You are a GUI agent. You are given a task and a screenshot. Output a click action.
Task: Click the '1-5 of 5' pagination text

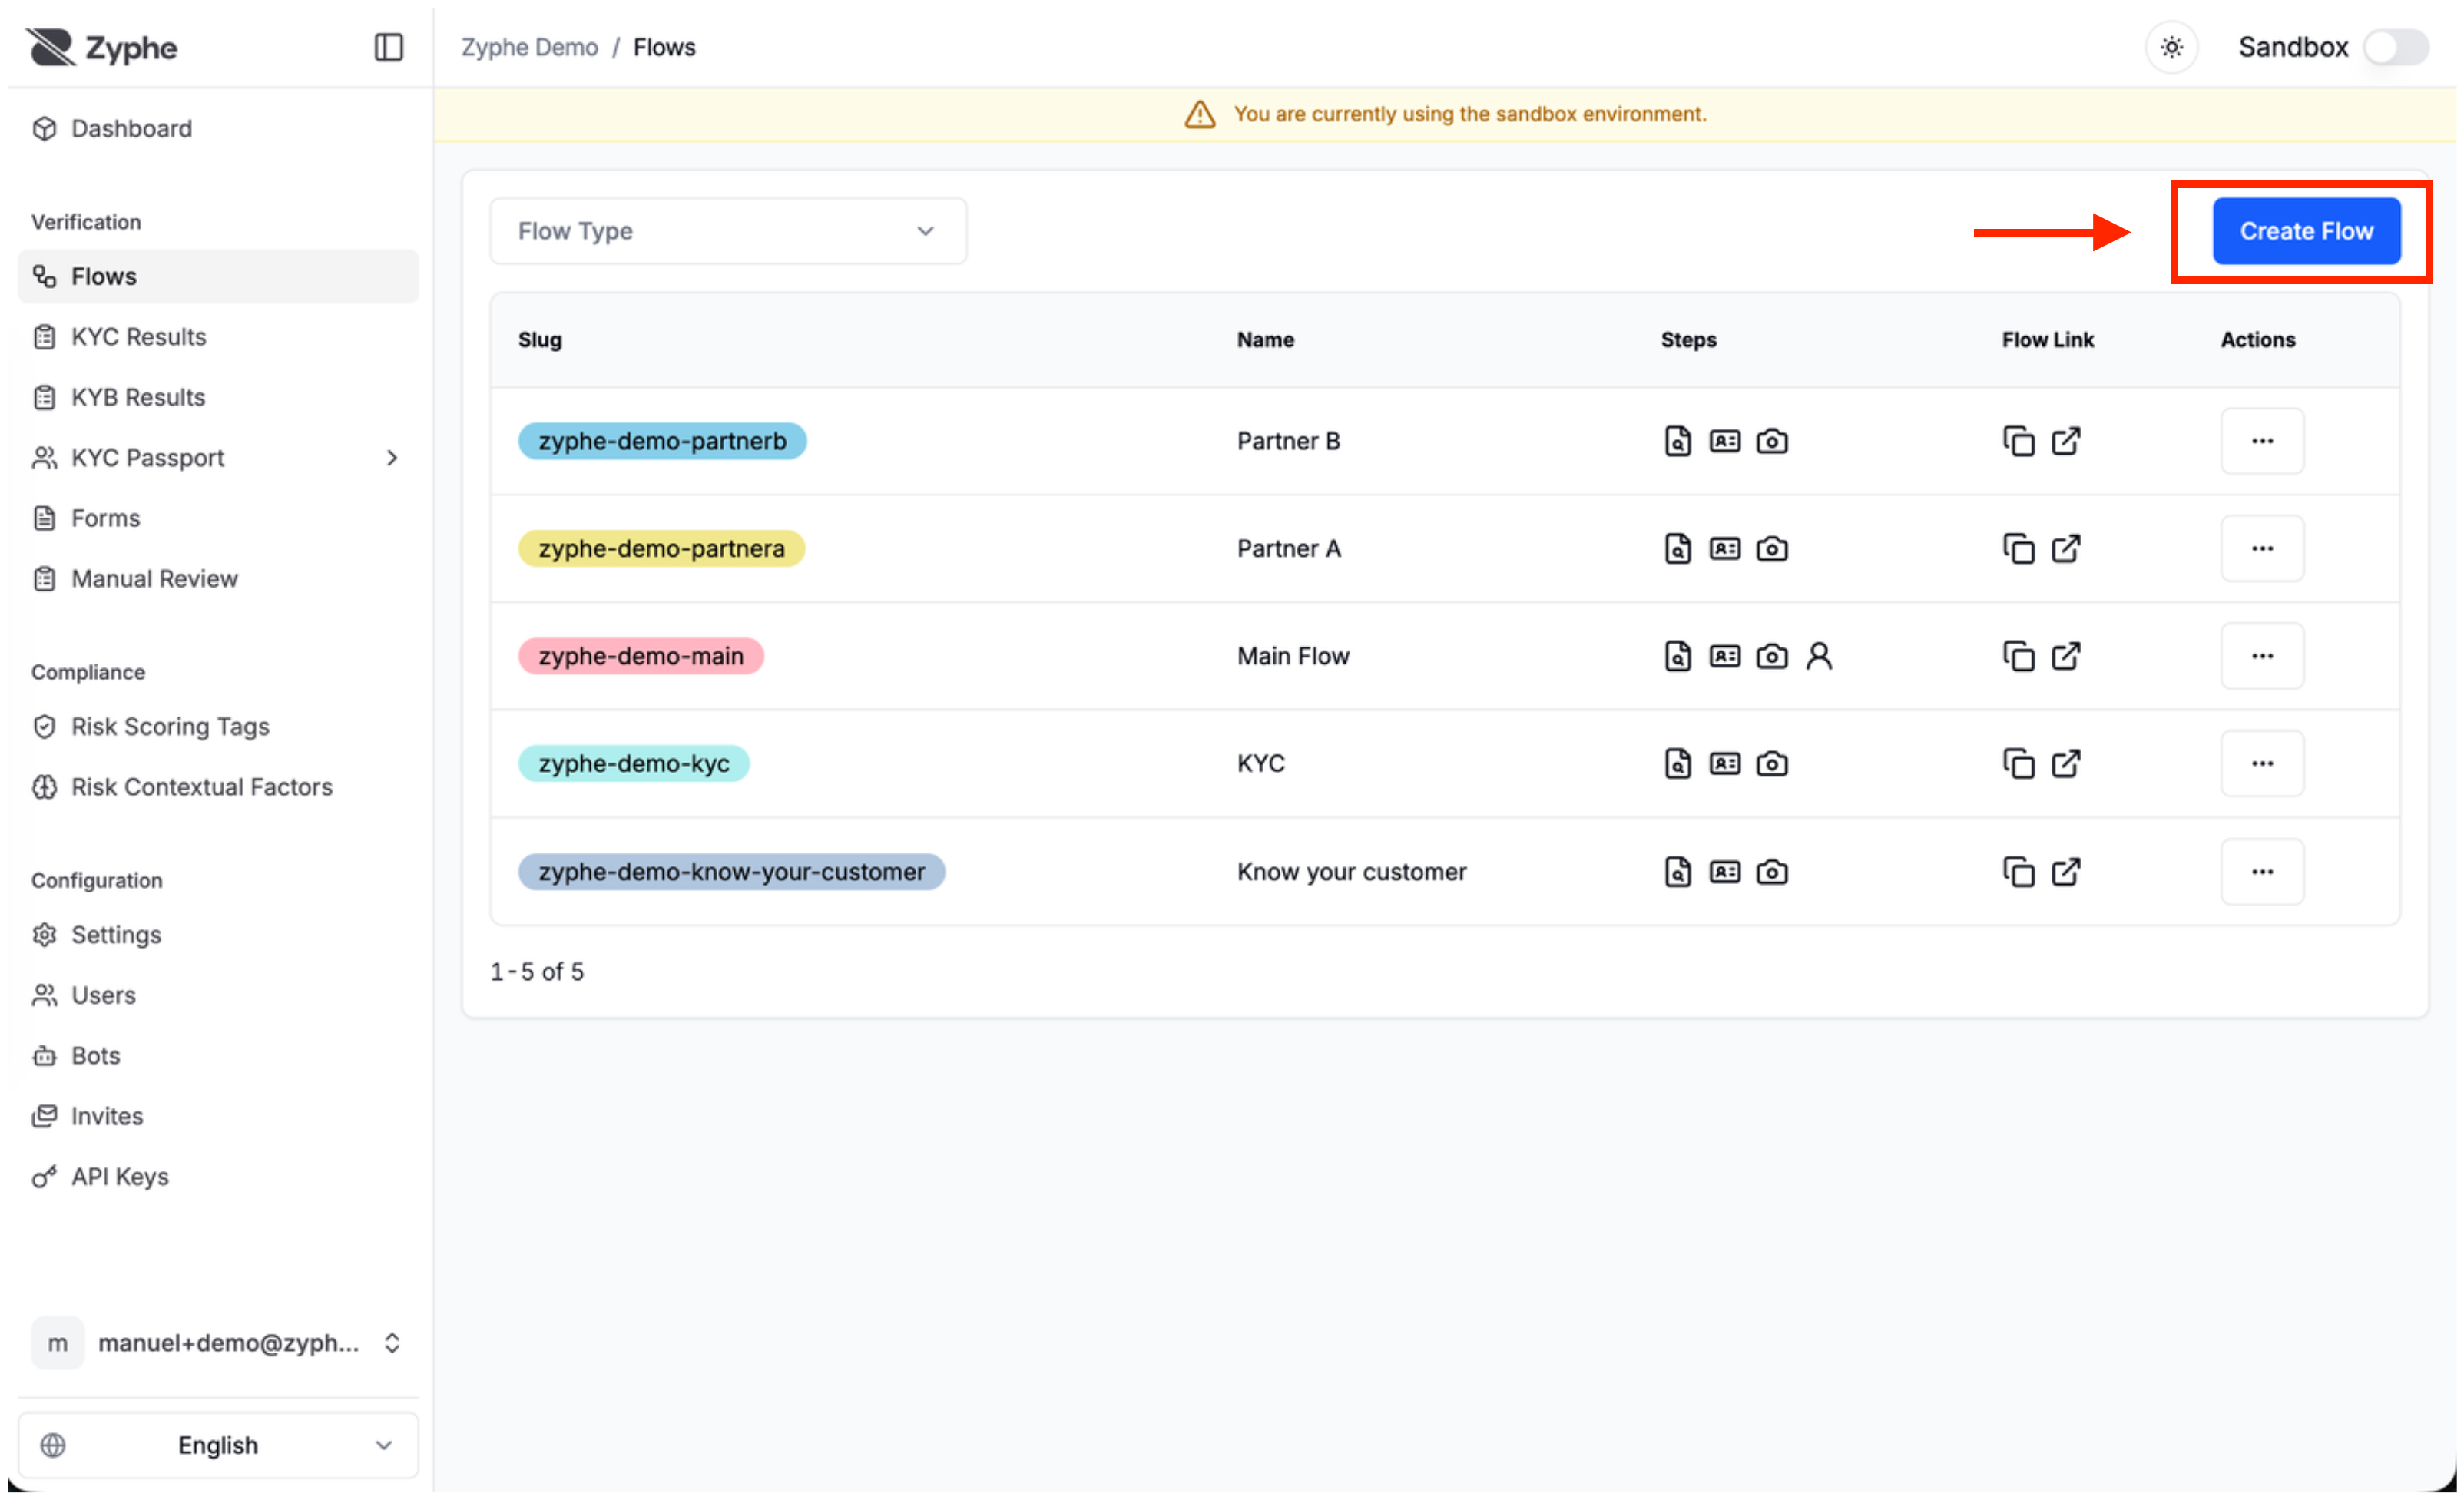click(537, 971)
